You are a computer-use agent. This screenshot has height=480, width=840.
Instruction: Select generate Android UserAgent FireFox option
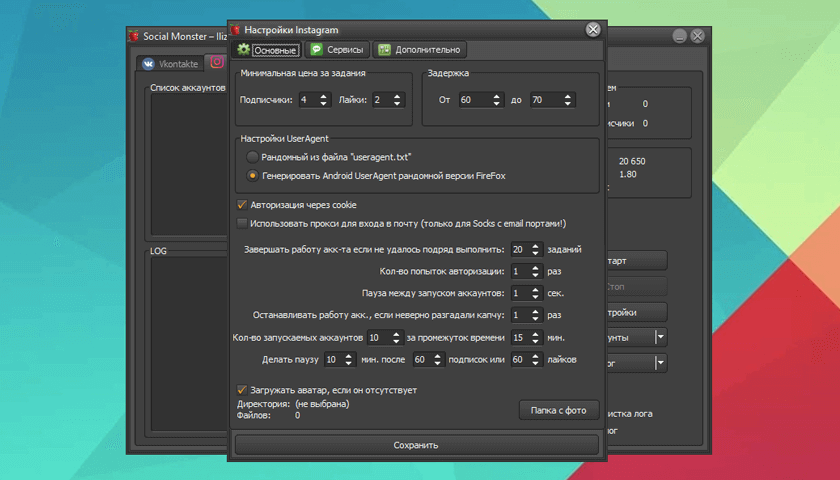tap(252, 176)
